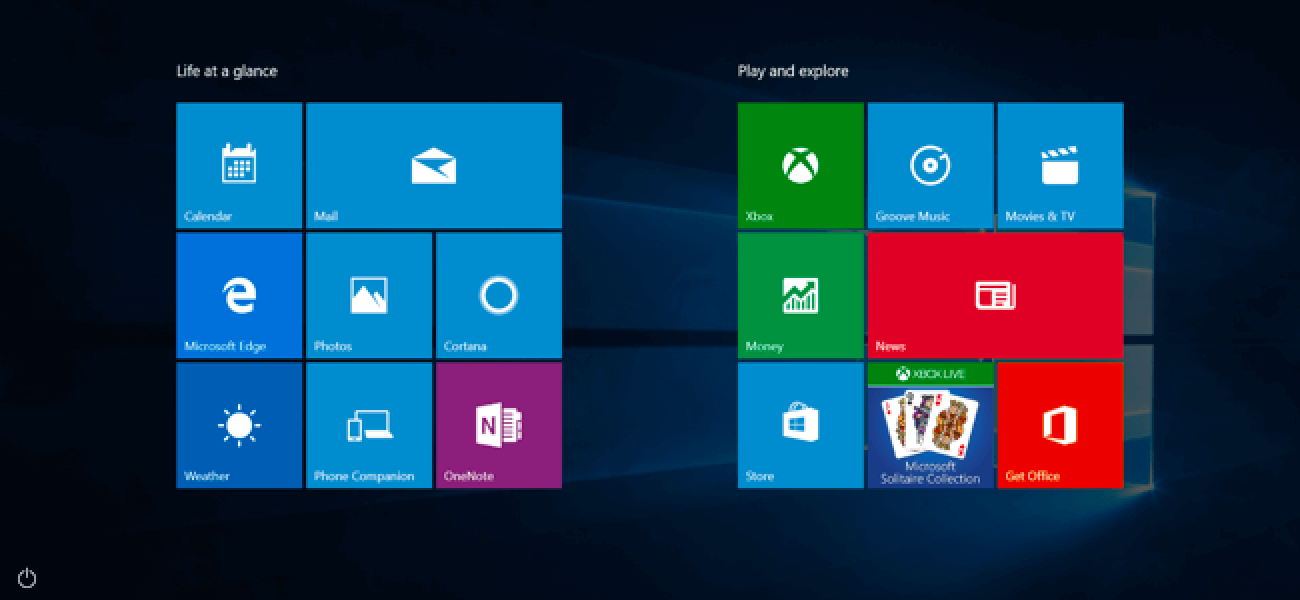Open Microsoft Solitaire Collection tile
This screenshot has width=1300, height=600.
point(930,435)
